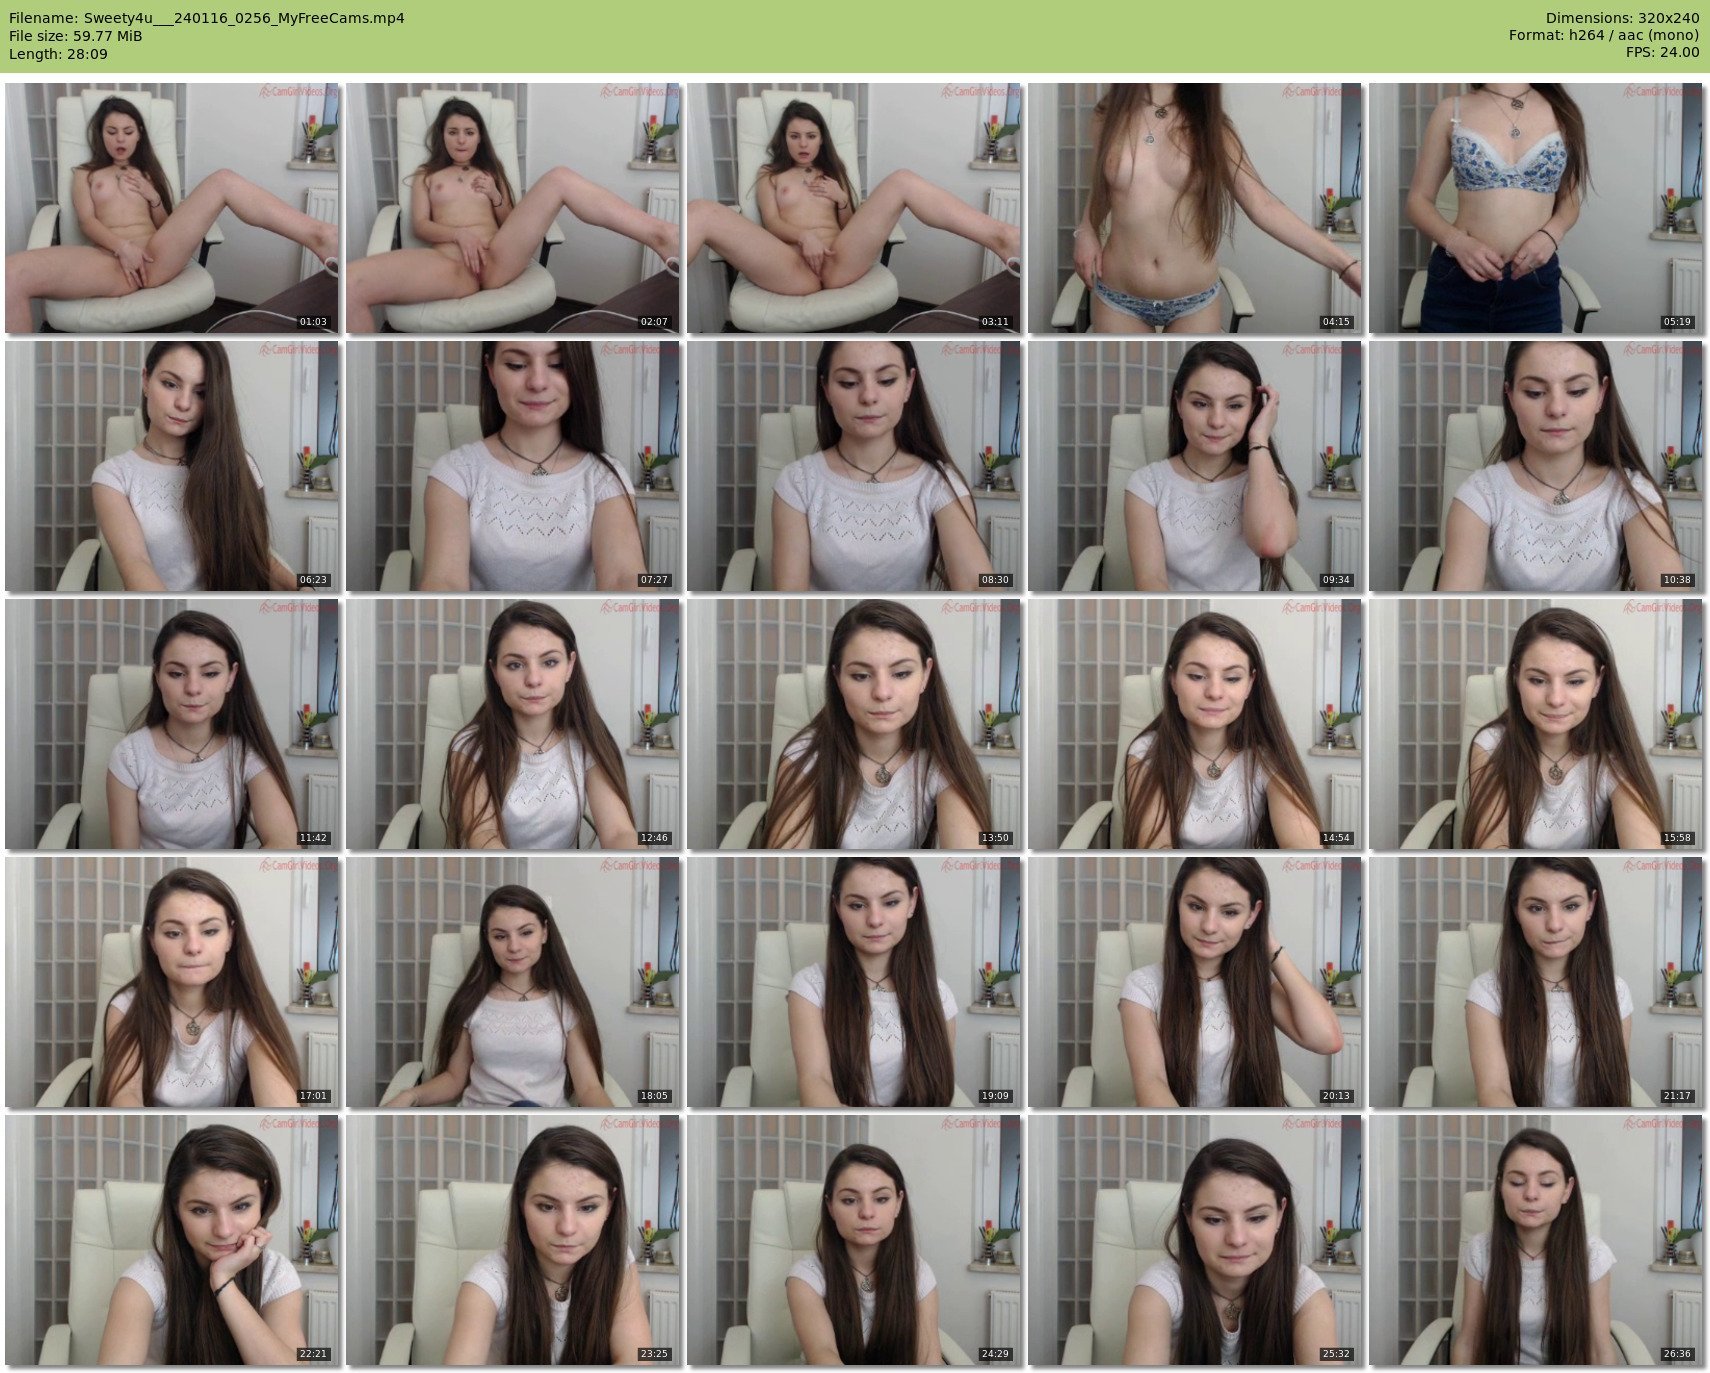Pick the final frame marked 26:36
1710x1373 pixels.
1536,1240
